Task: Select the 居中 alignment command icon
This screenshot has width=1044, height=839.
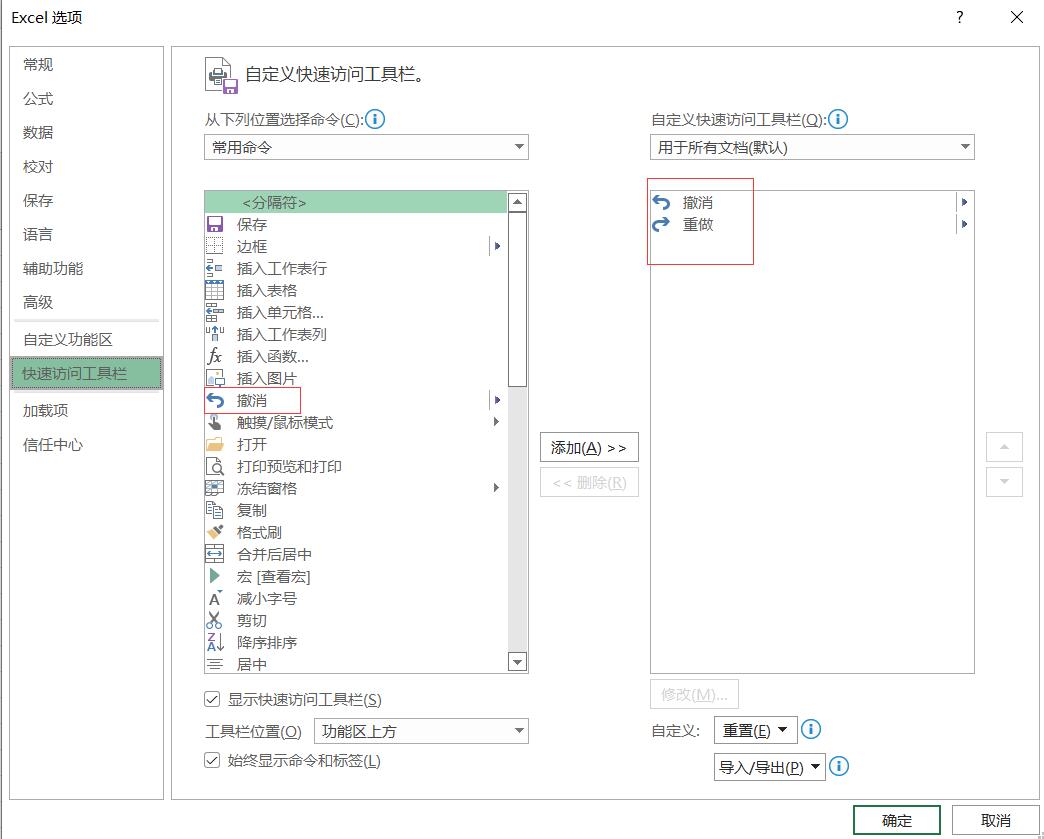Action: pyautogui.click(x=214, y=664)
